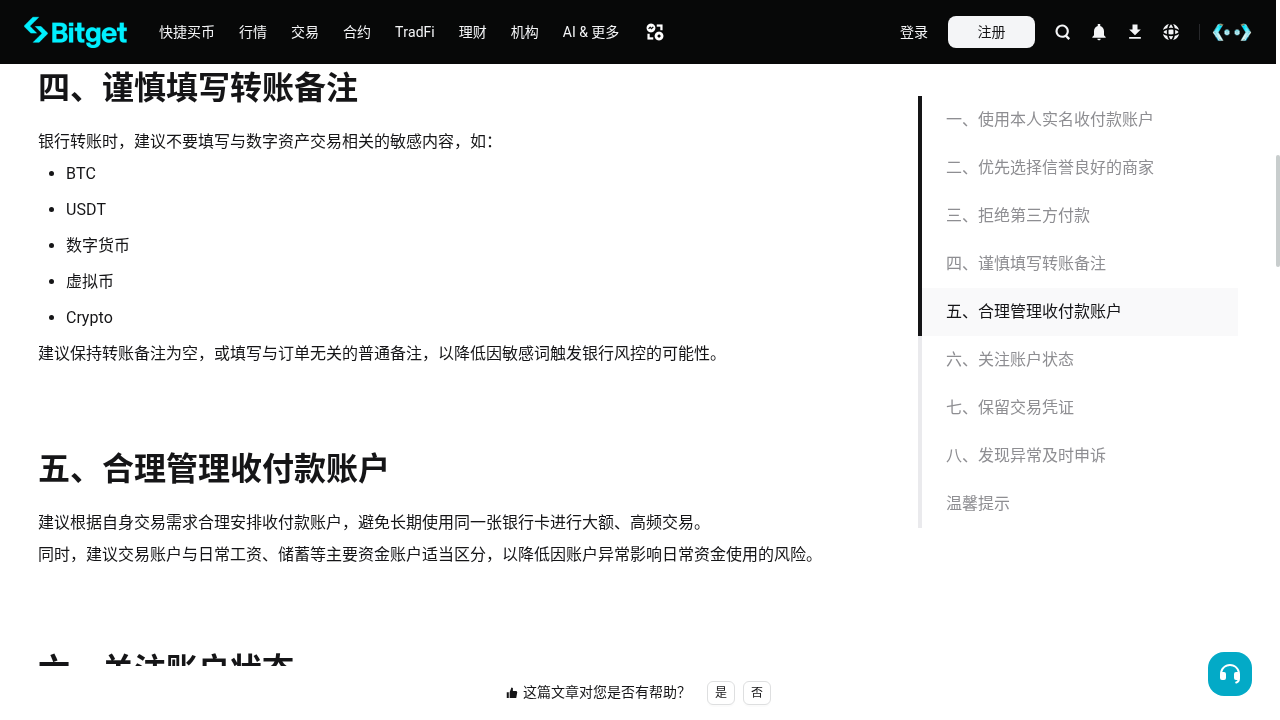1280x720 pixels.
Task: Click the 四、谨慎填写转账备注 heading
Action: pyautogui.click(x=198, y=88)
